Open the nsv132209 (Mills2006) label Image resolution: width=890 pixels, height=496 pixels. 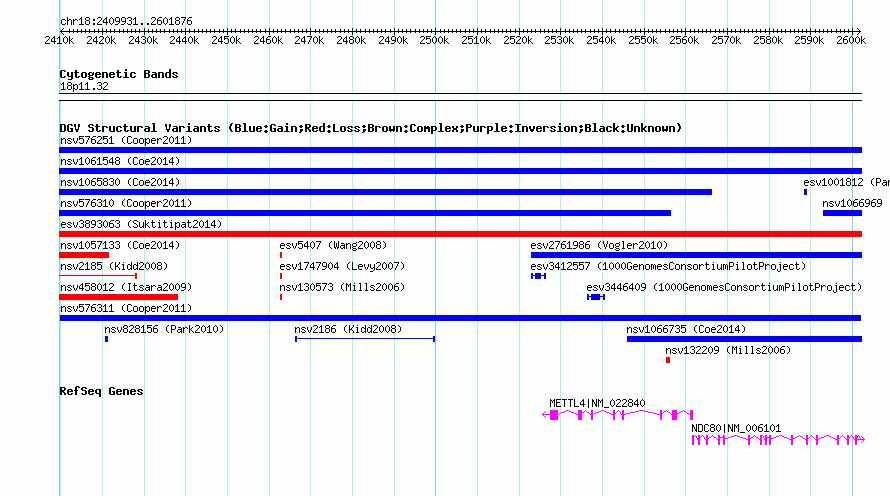pos(728,350)
